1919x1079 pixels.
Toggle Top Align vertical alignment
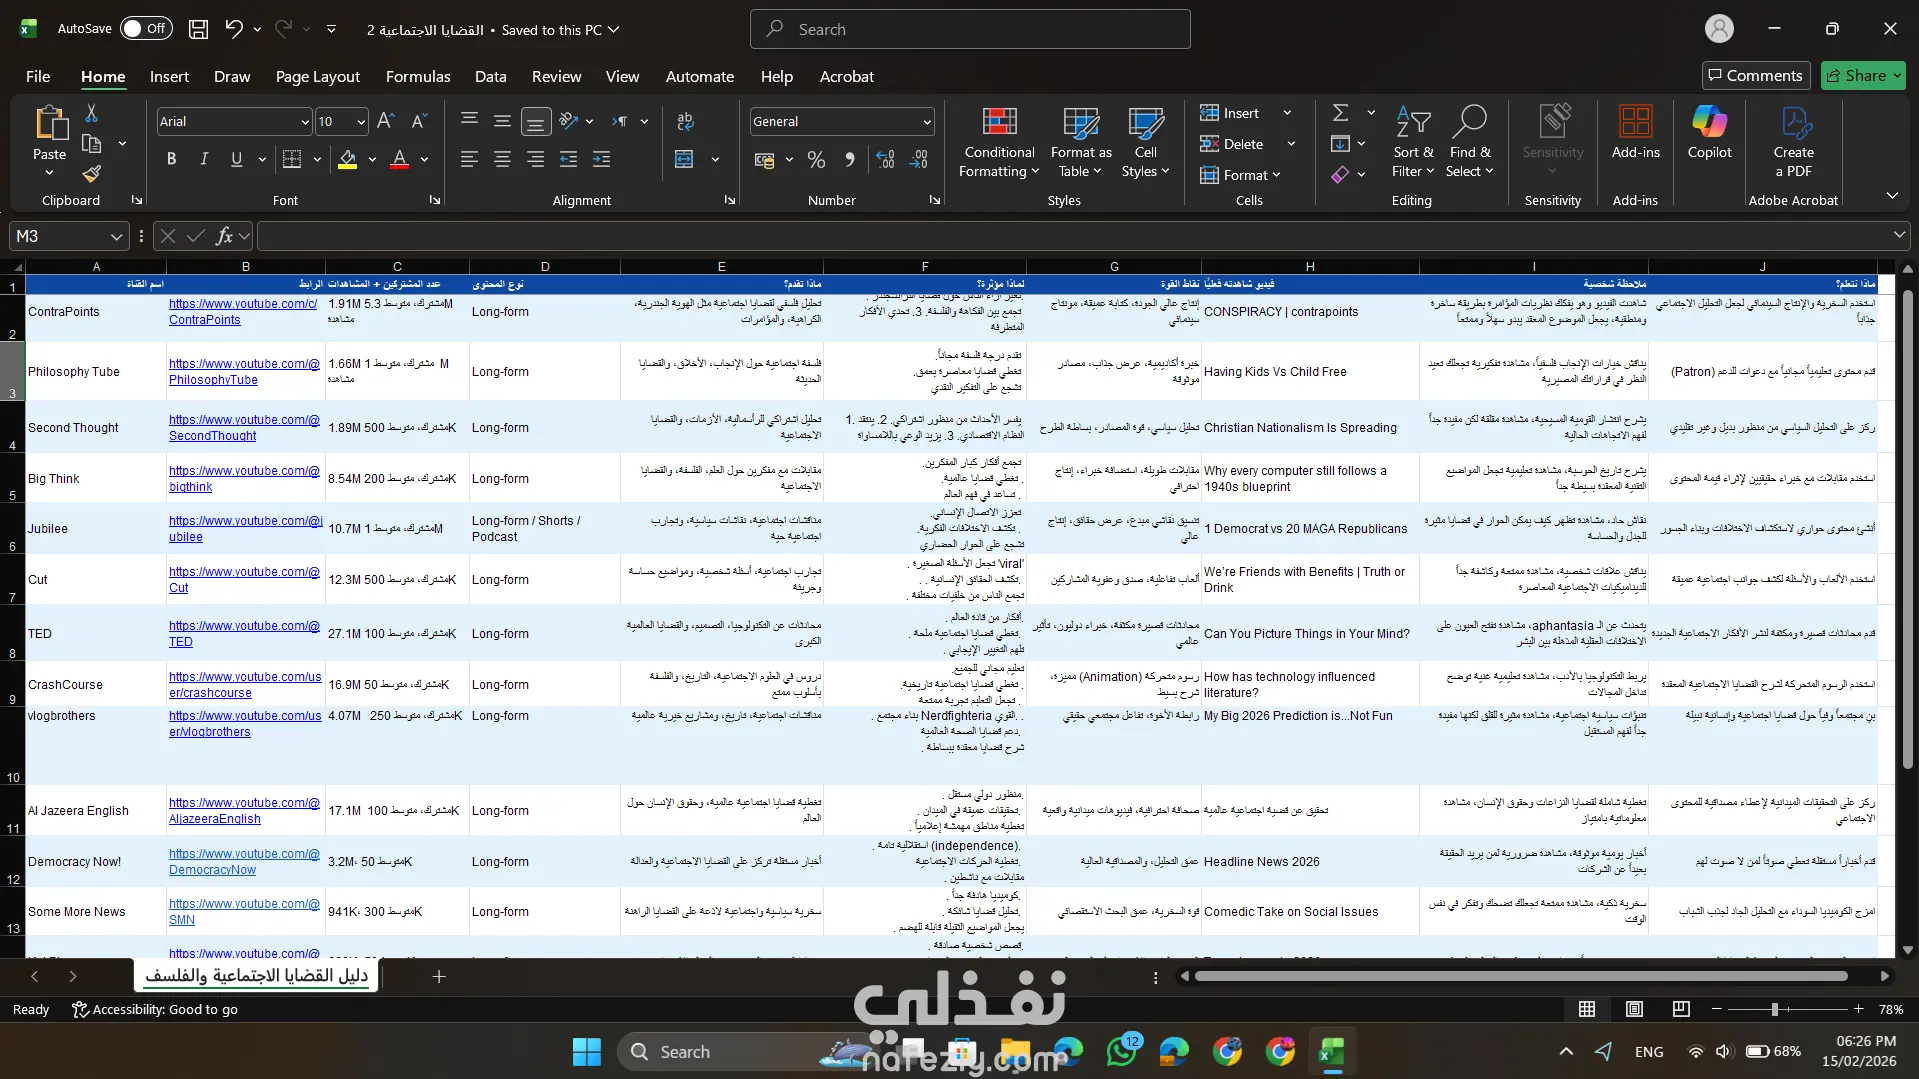tap(469, 121)
